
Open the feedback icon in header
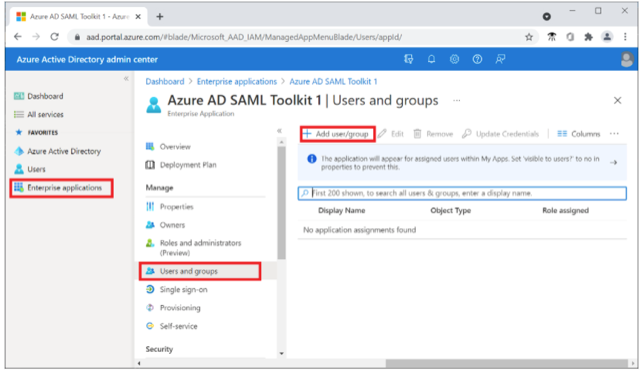(500, 60)
